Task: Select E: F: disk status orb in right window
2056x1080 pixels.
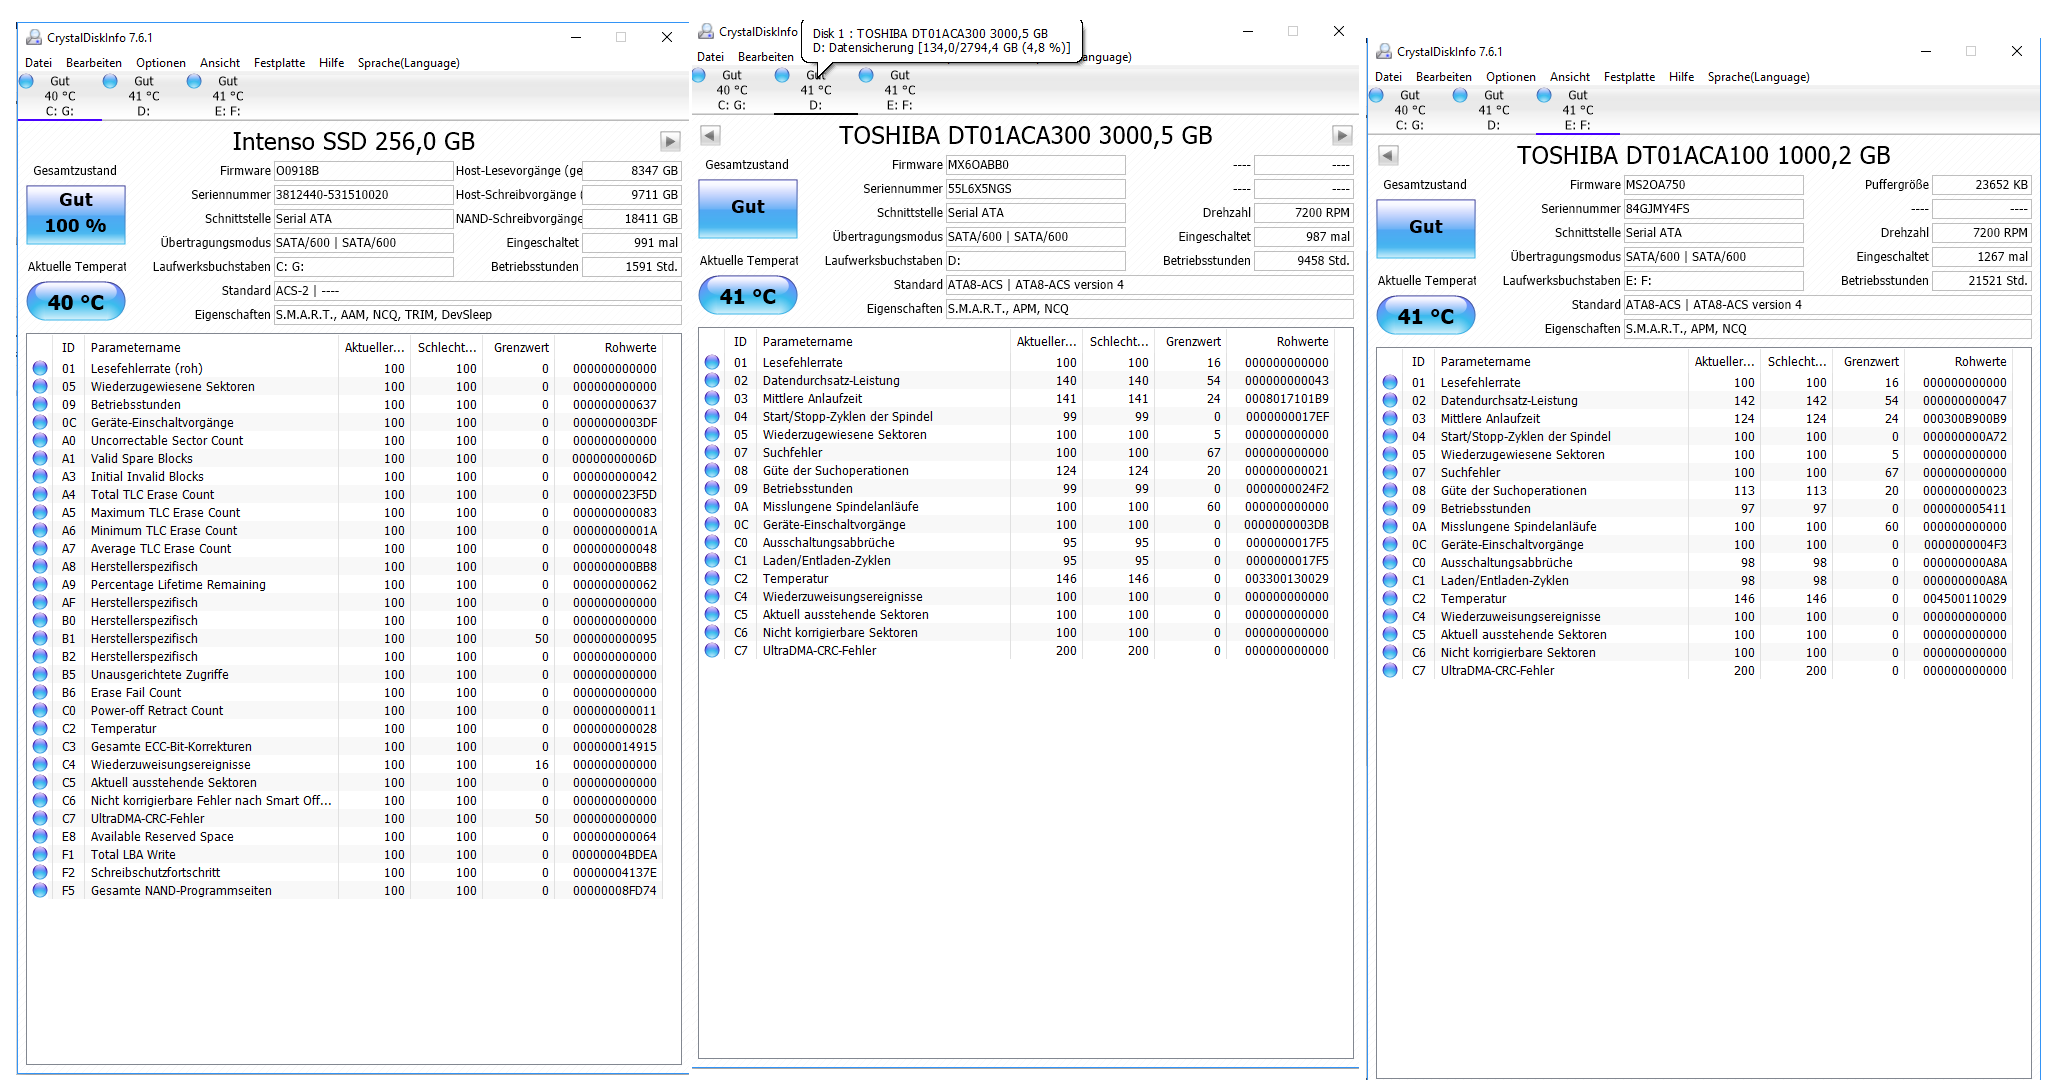Action: [1545, 96]
